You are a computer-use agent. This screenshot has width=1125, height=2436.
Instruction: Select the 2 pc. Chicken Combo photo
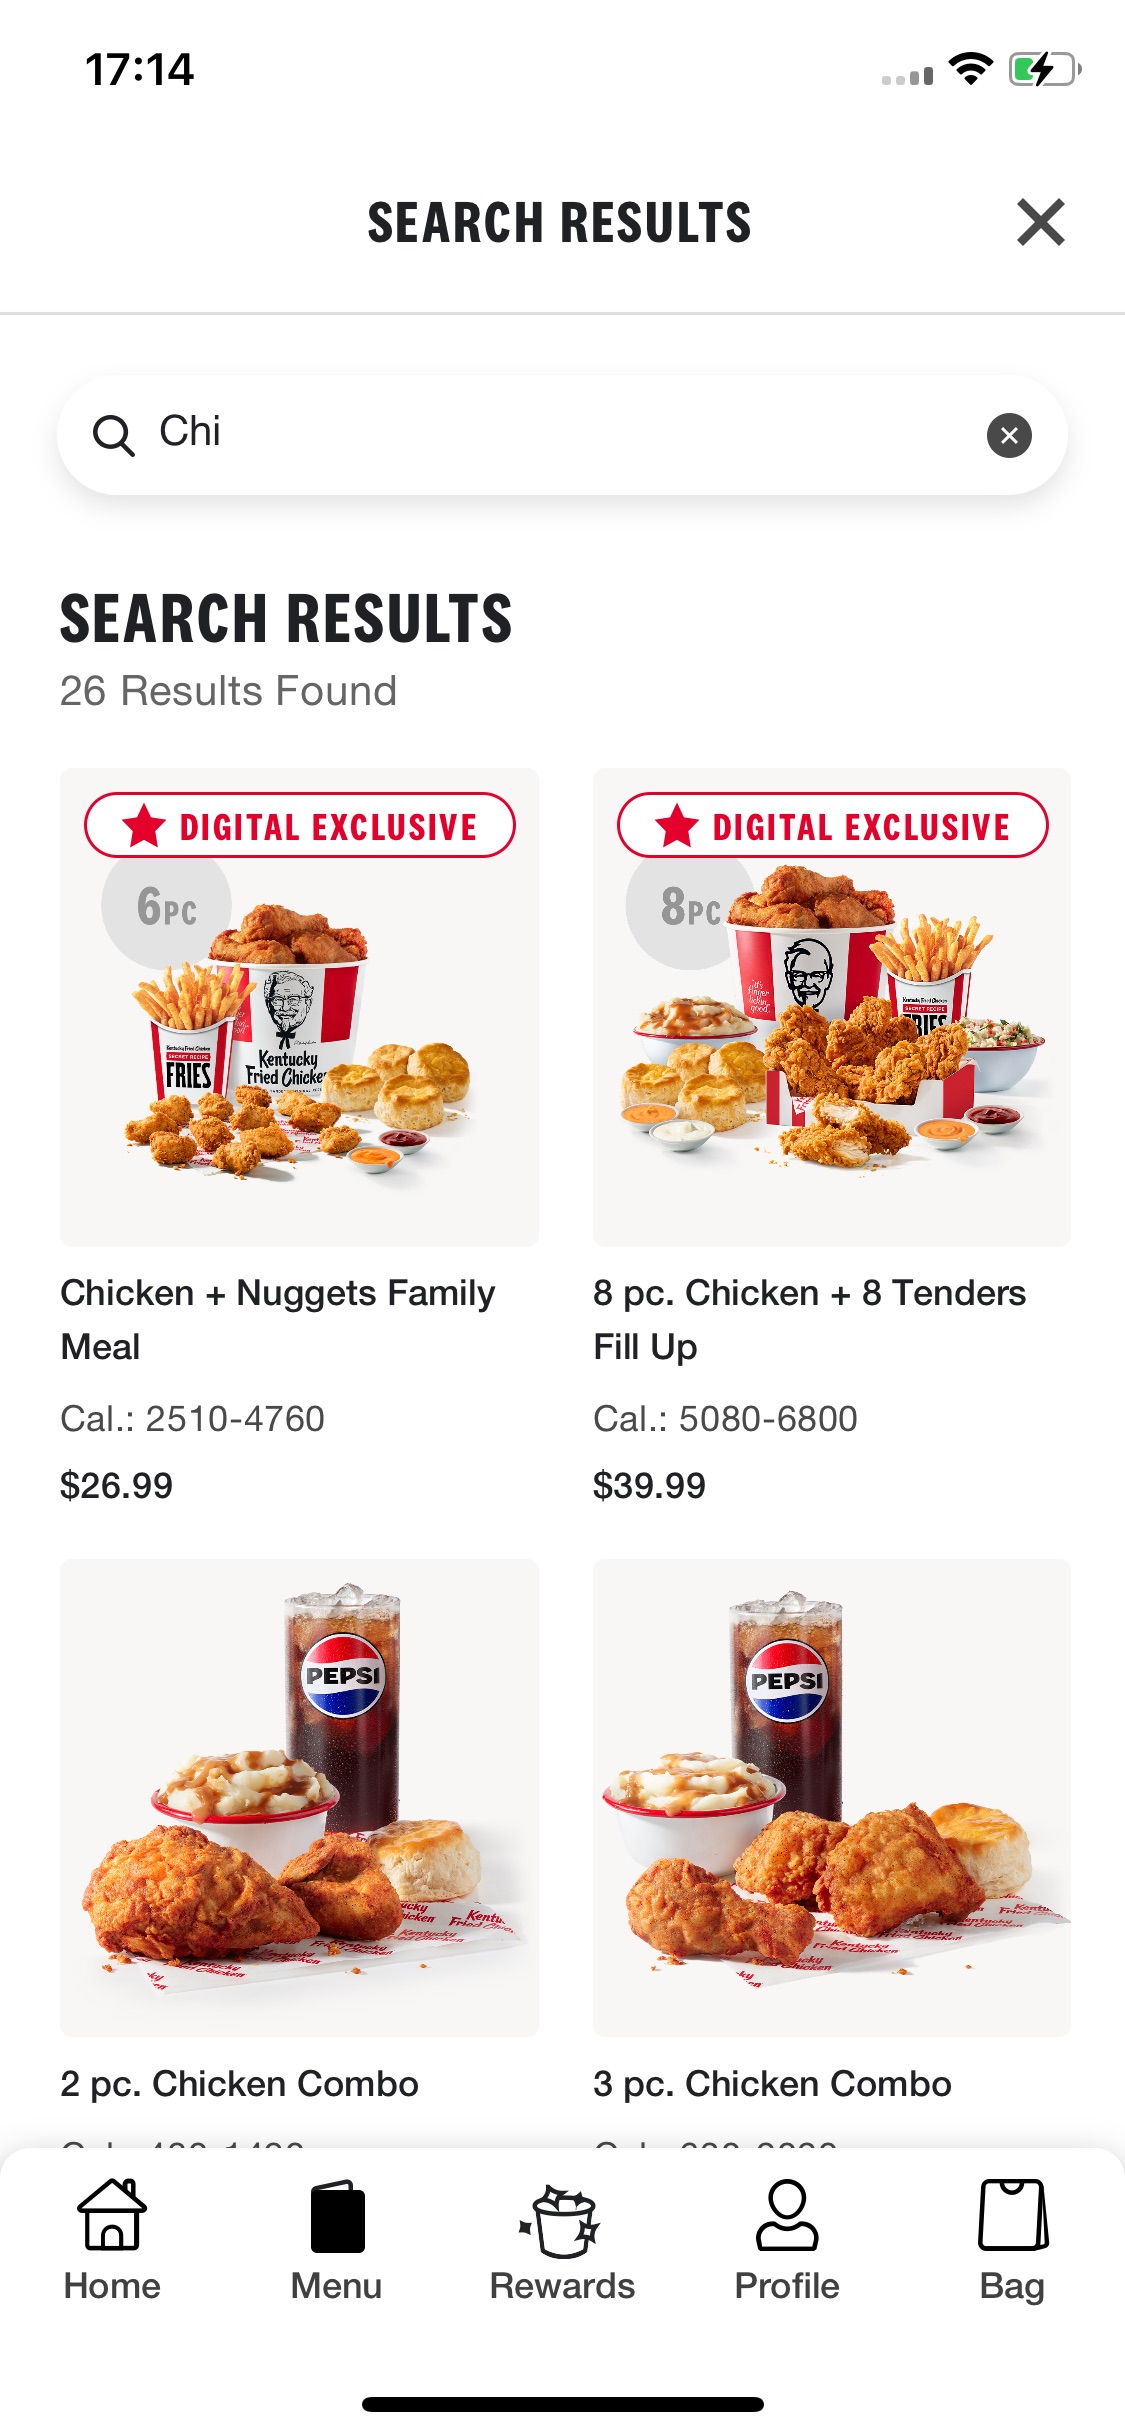(299, 1797)
